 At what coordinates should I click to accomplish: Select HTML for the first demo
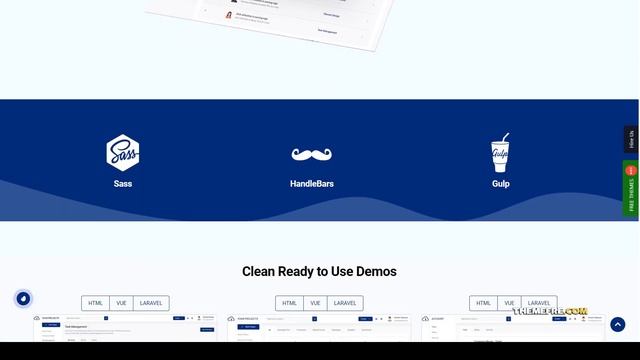click(96, 303)
